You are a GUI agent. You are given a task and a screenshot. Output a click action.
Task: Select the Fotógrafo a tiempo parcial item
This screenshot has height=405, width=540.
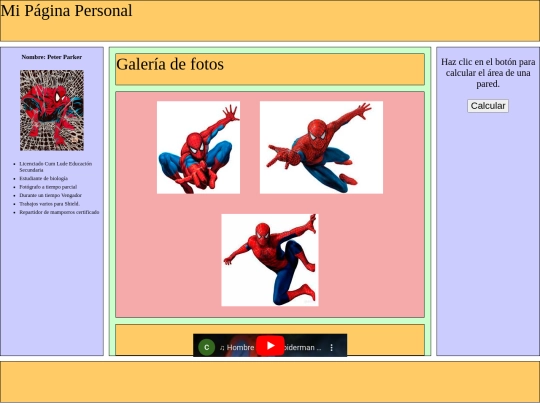[x=48, y=187]
